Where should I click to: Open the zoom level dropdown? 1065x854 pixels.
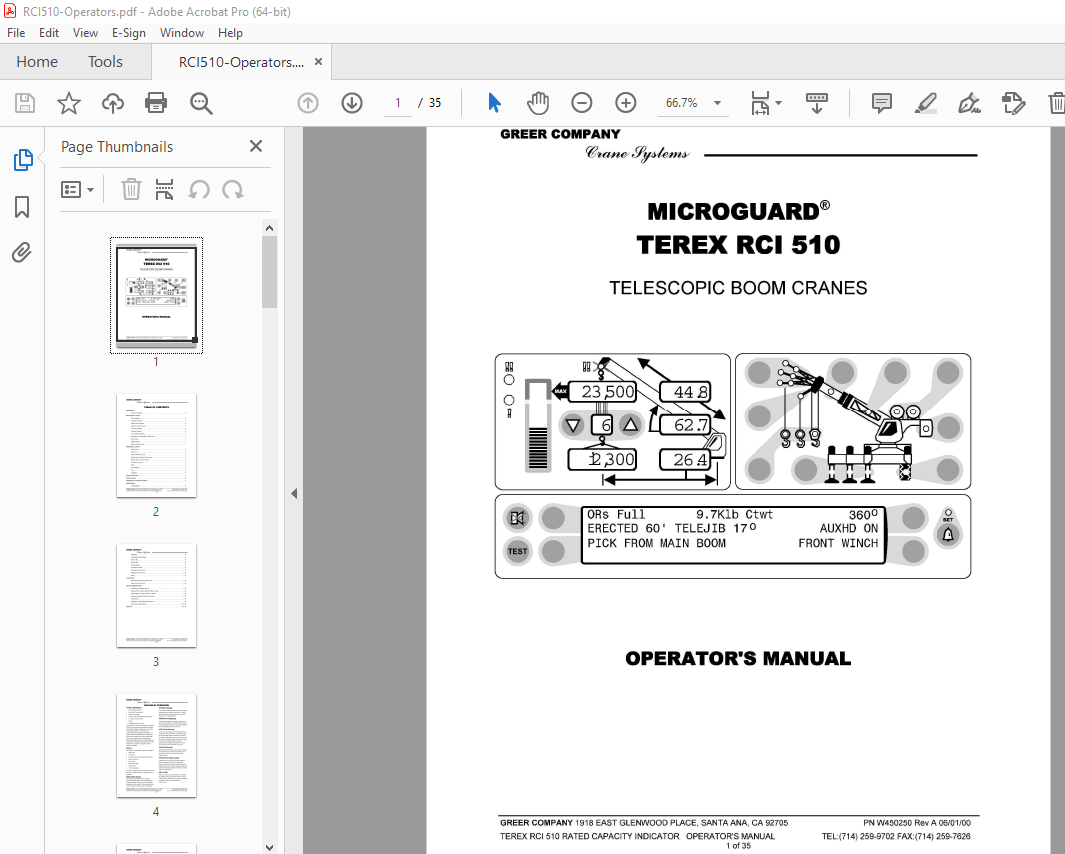click(717, 103)
